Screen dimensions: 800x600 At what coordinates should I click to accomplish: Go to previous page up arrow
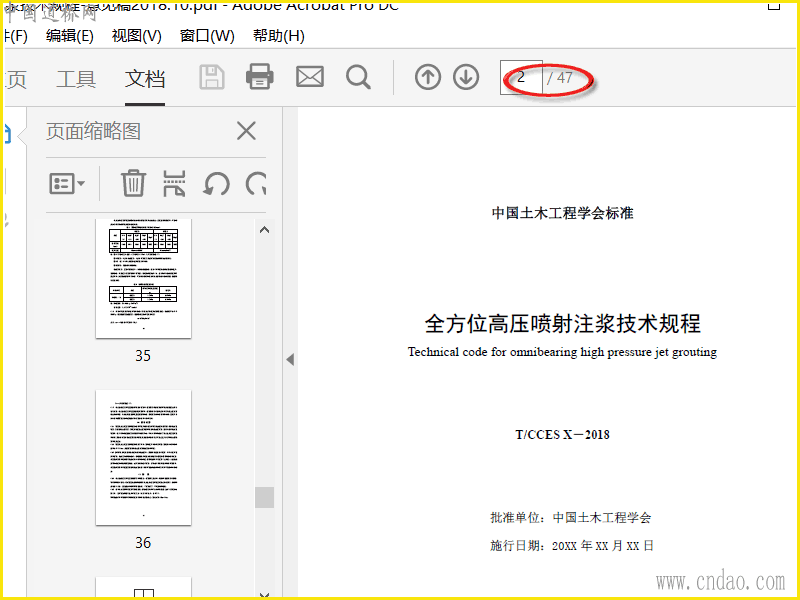(428, 78)
